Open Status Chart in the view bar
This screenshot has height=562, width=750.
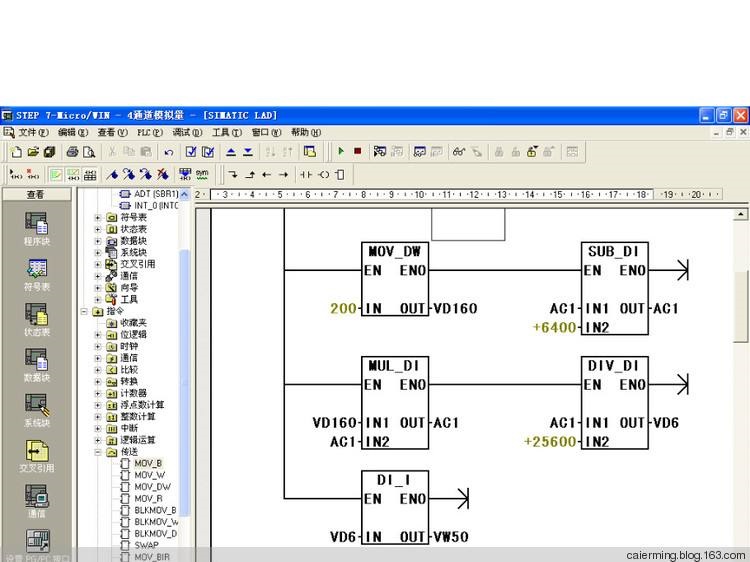pyautogui.click(x=36, y=320)
